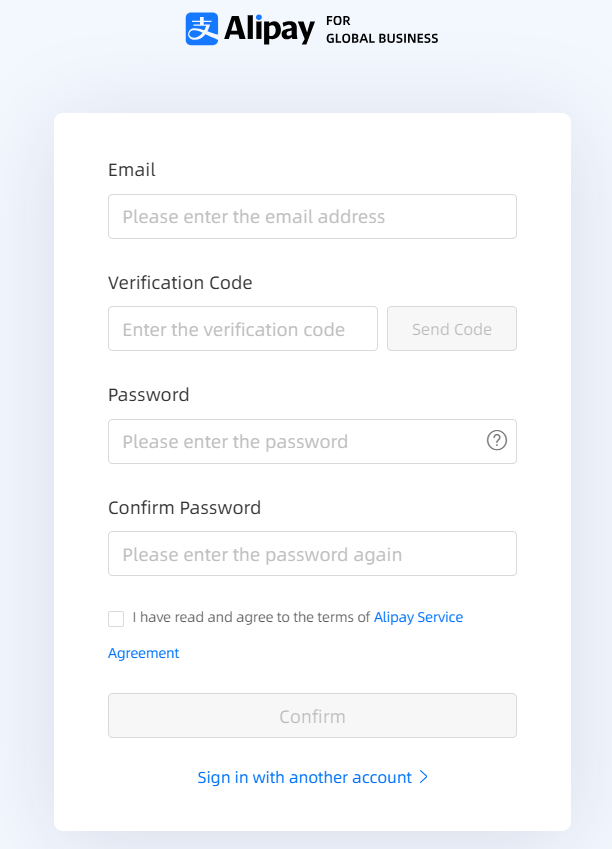The height and width of the screenshot is (849, 612).
Task: Click the password help question mark icon
Action: coord(497,441)
